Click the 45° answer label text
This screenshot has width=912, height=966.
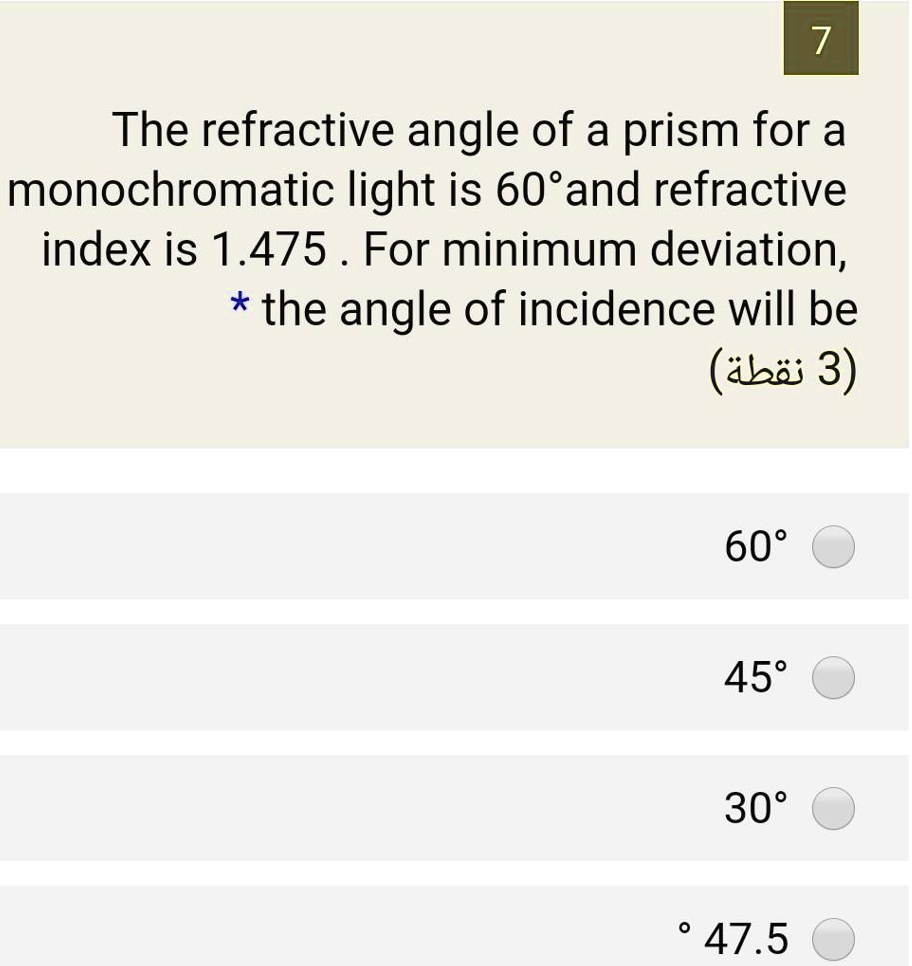click(753, 678)
